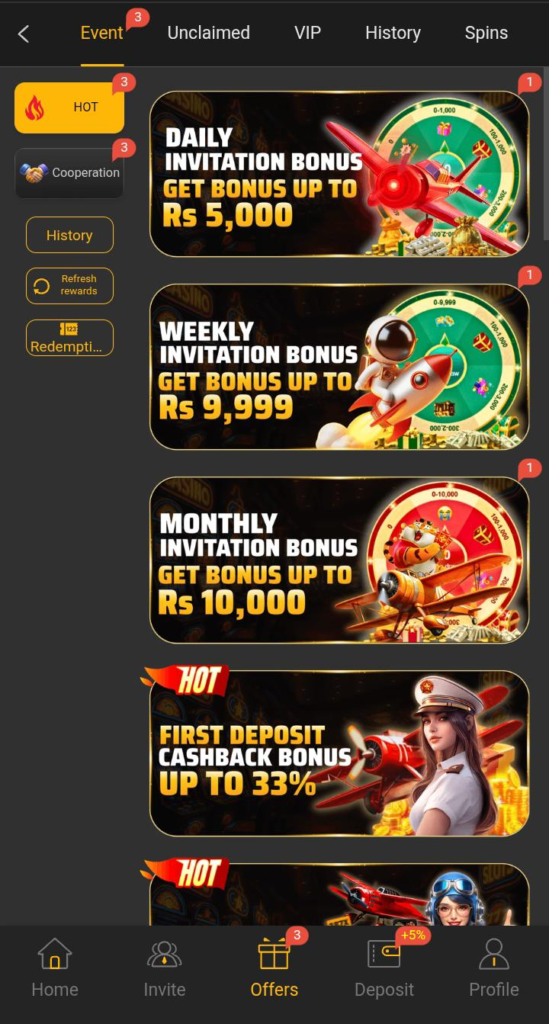Switch to the Unclaimed tab
This screenshot has height=1024, width=549.
(208, 33)
